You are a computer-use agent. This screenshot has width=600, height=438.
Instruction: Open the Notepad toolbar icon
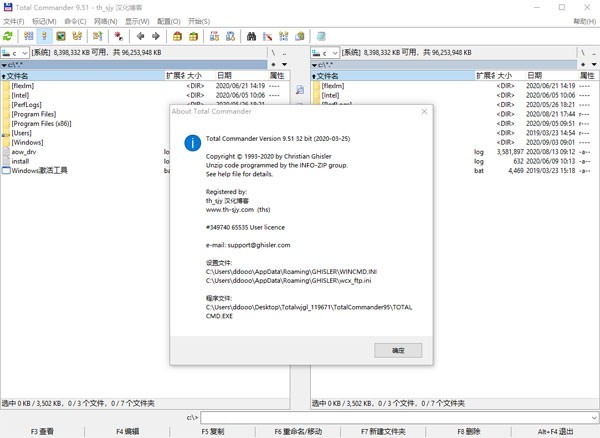click(x=321, y=36)
